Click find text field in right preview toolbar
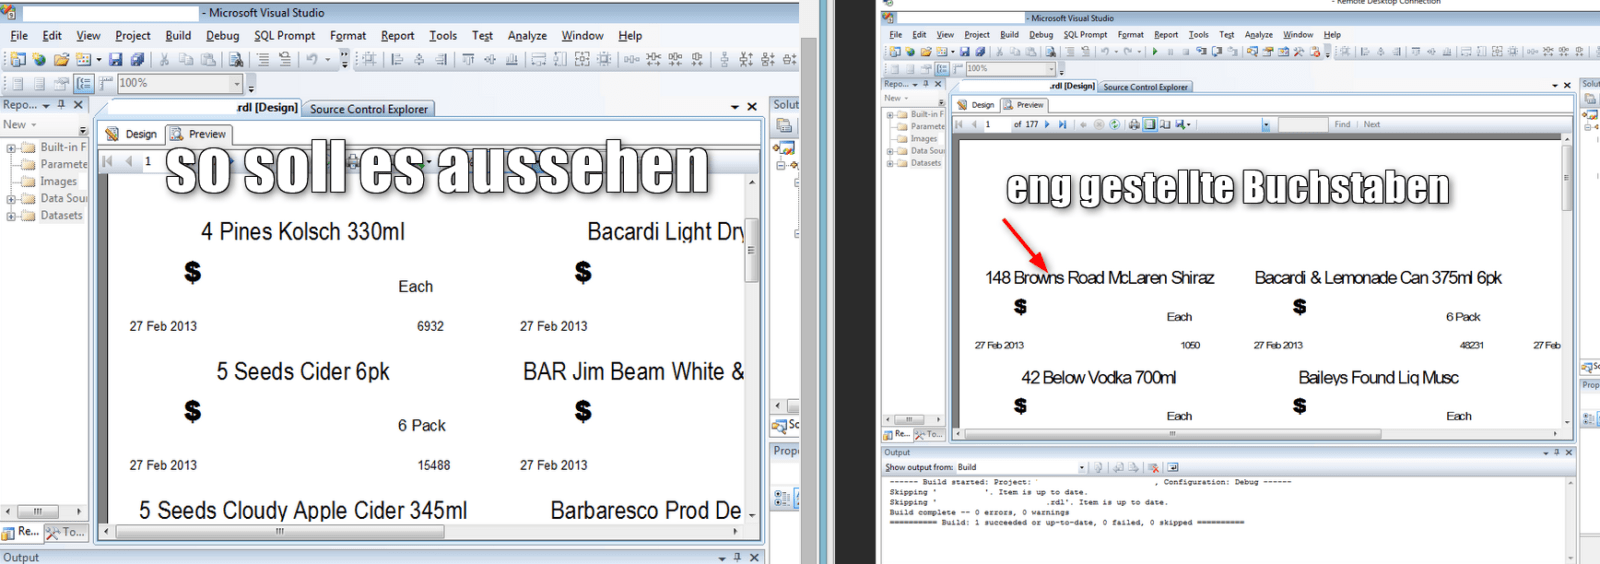Screen dimensions: 1600x564 [x=1303, y=125]
